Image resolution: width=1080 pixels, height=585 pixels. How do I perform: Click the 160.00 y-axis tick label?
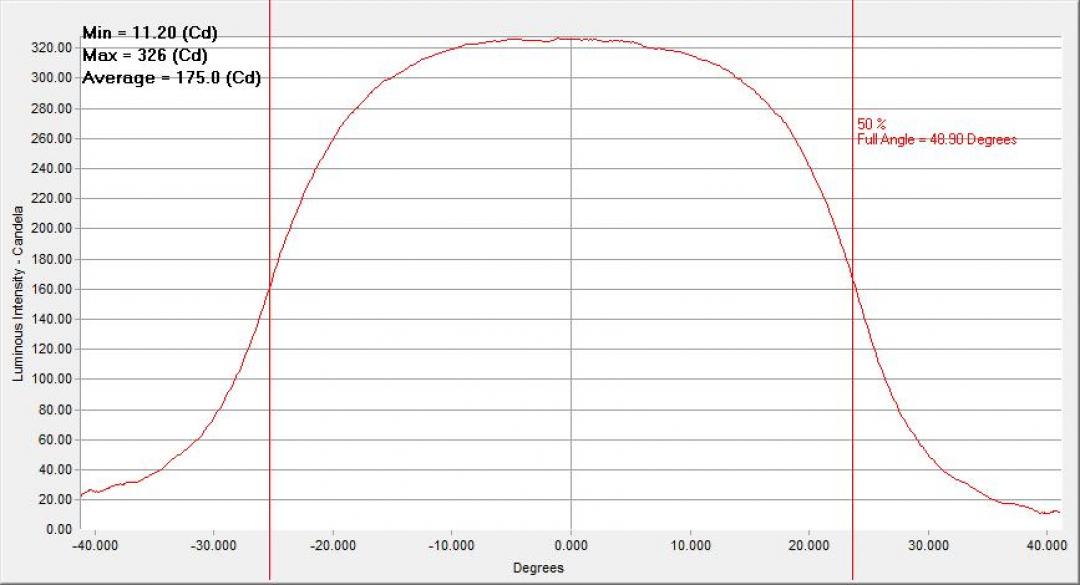coord(52,289)
